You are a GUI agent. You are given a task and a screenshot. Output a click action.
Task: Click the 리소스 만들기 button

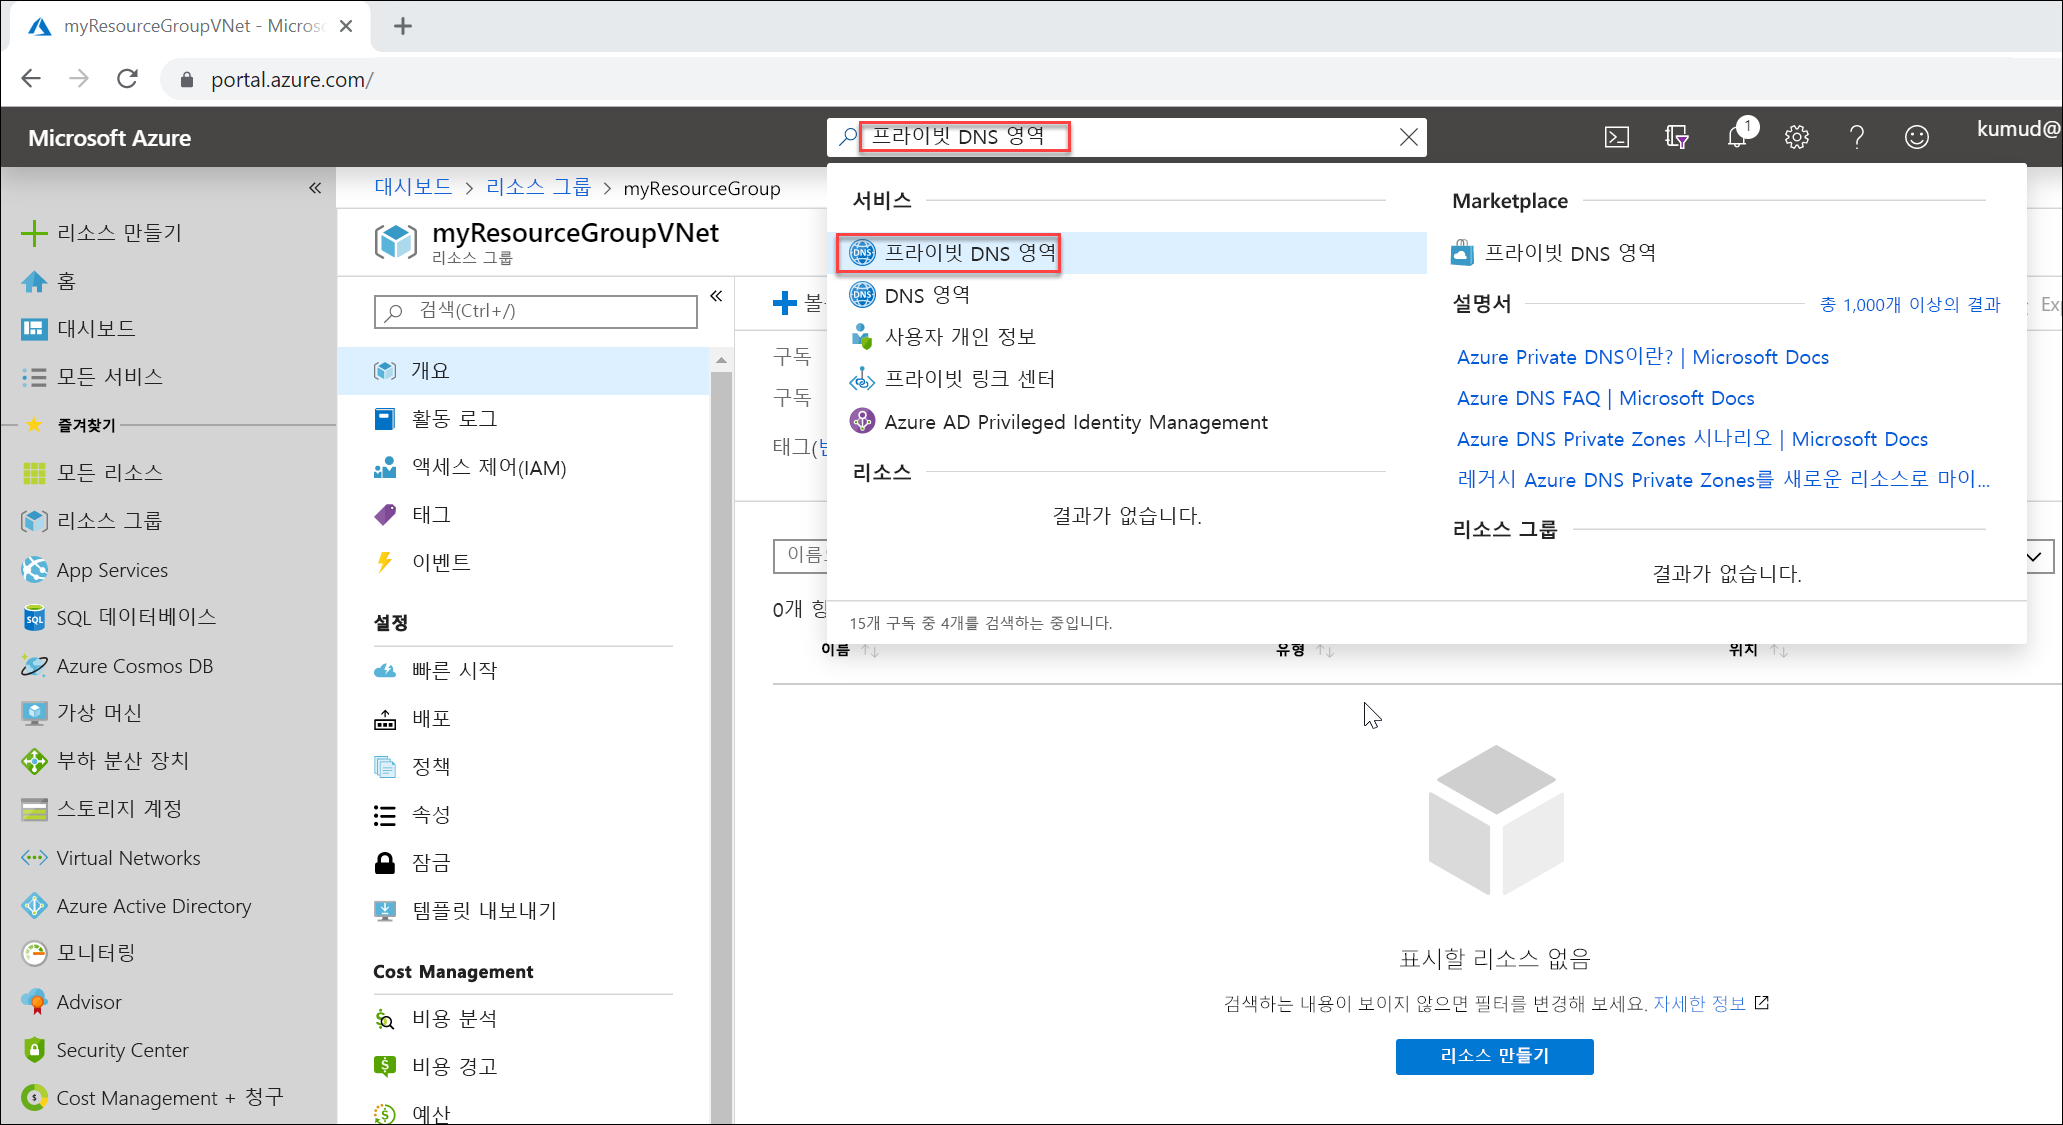tap(1495, 1056)
